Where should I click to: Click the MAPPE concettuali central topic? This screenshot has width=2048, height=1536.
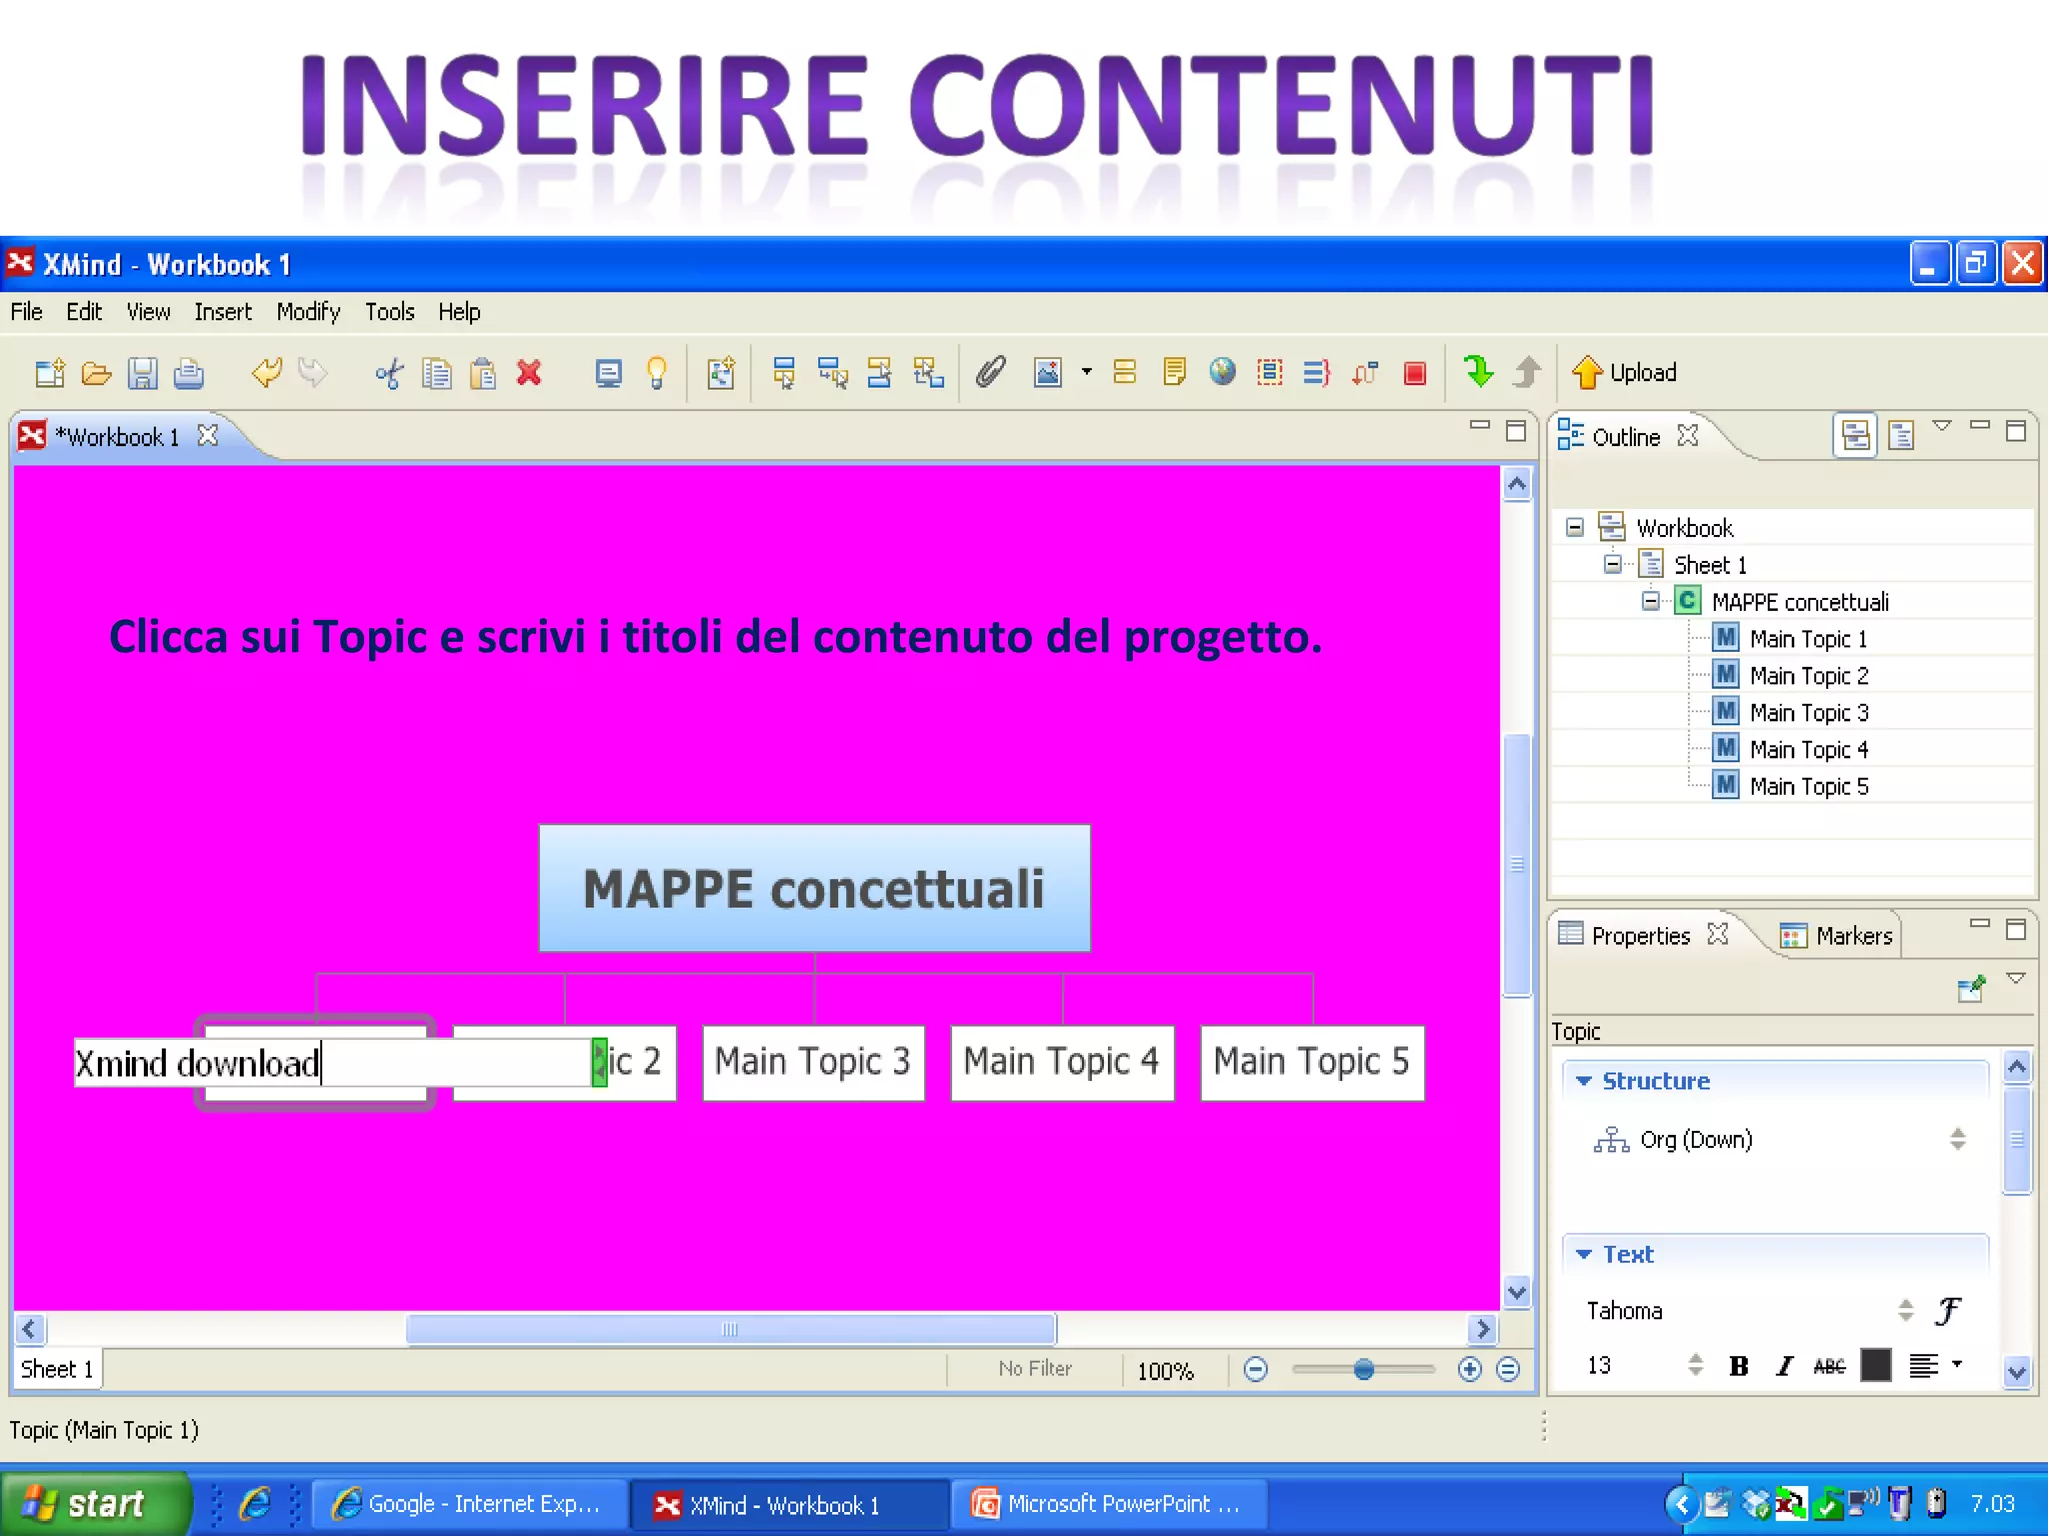click(x=814, y=888)
